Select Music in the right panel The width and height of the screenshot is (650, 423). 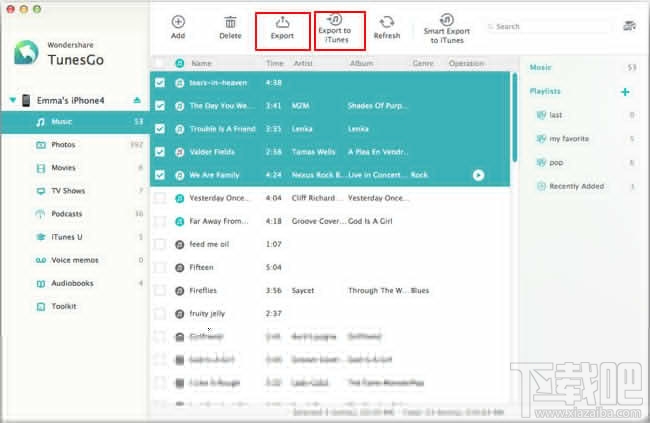click(x=541, y=67)
